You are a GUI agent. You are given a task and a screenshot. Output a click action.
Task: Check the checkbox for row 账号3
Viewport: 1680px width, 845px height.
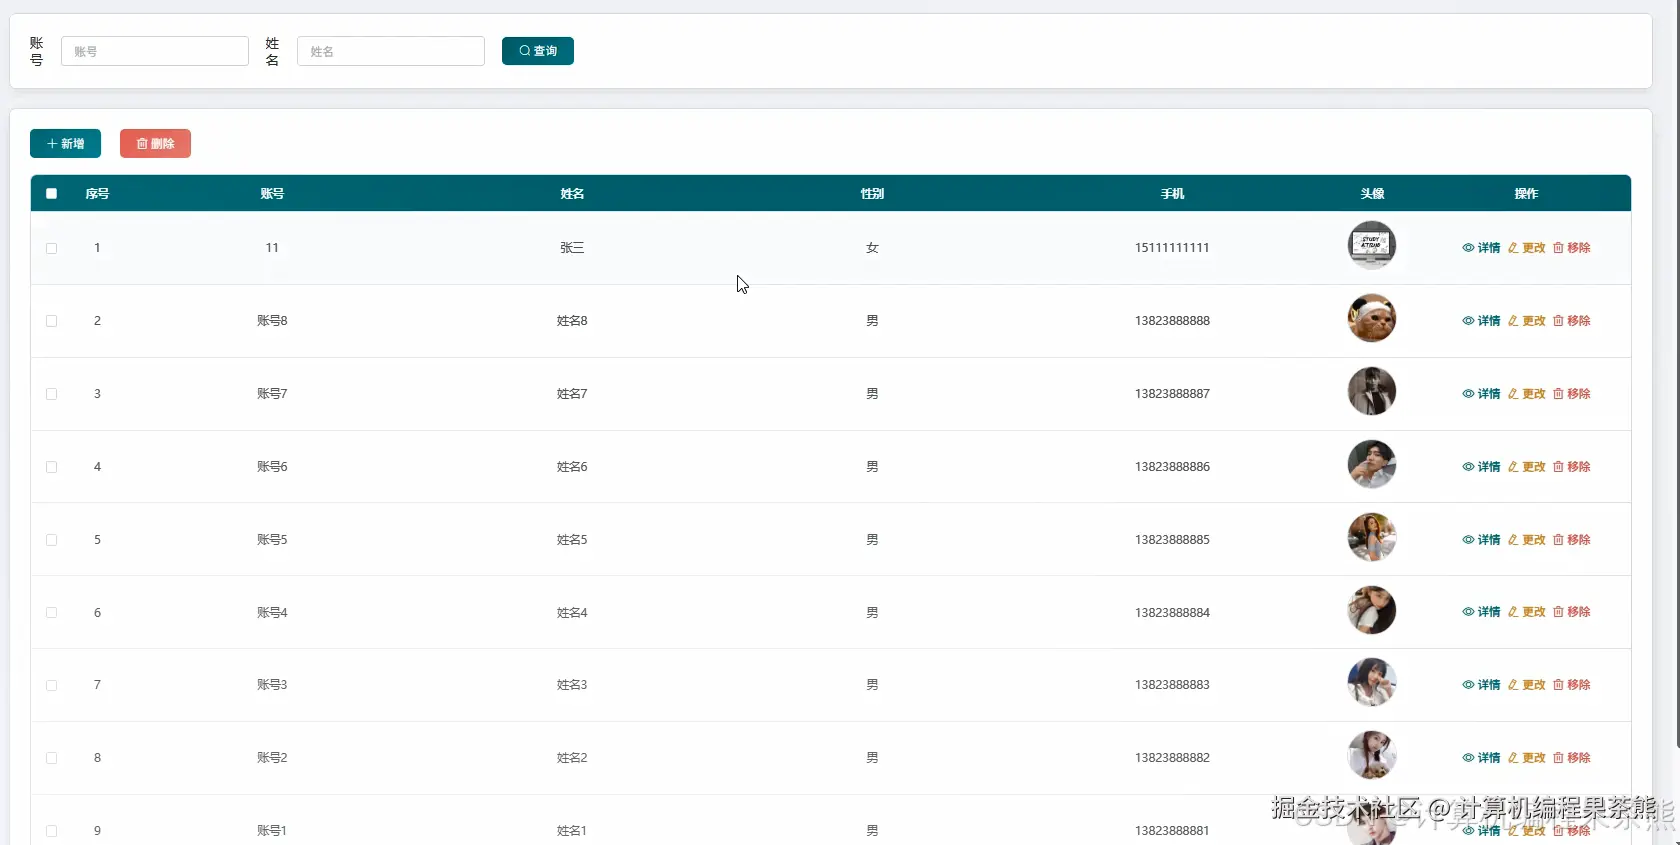pyautogui.click(x=52, y=685)
